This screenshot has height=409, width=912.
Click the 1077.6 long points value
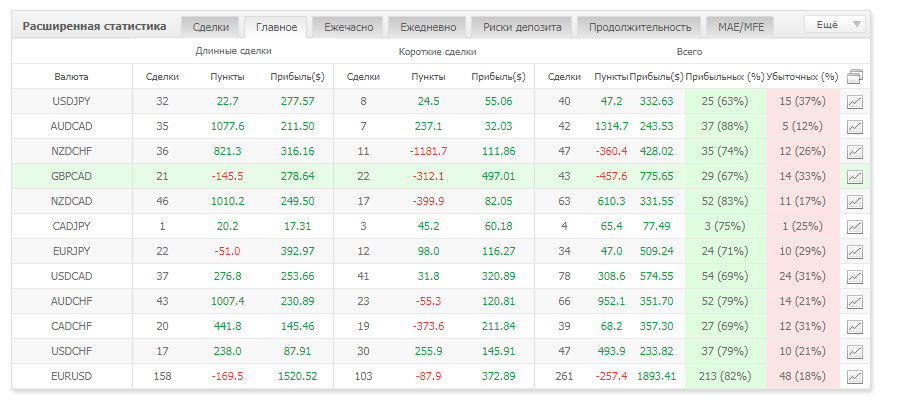(x=227, y=126)
